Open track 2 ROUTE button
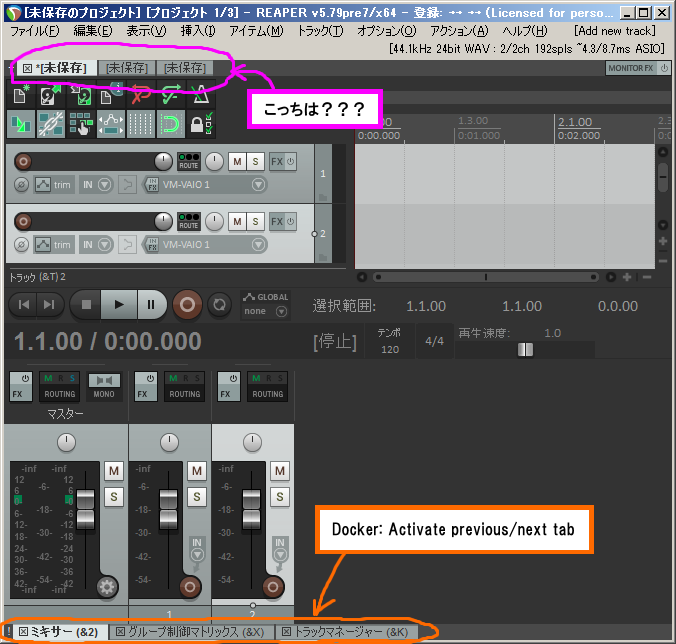The image size is (676, 644). (189, 222)
